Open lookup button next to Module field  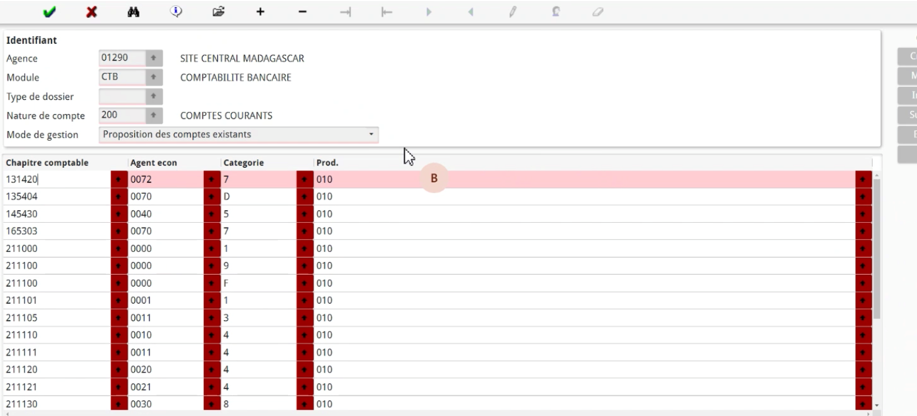click(x=154, y=78)
